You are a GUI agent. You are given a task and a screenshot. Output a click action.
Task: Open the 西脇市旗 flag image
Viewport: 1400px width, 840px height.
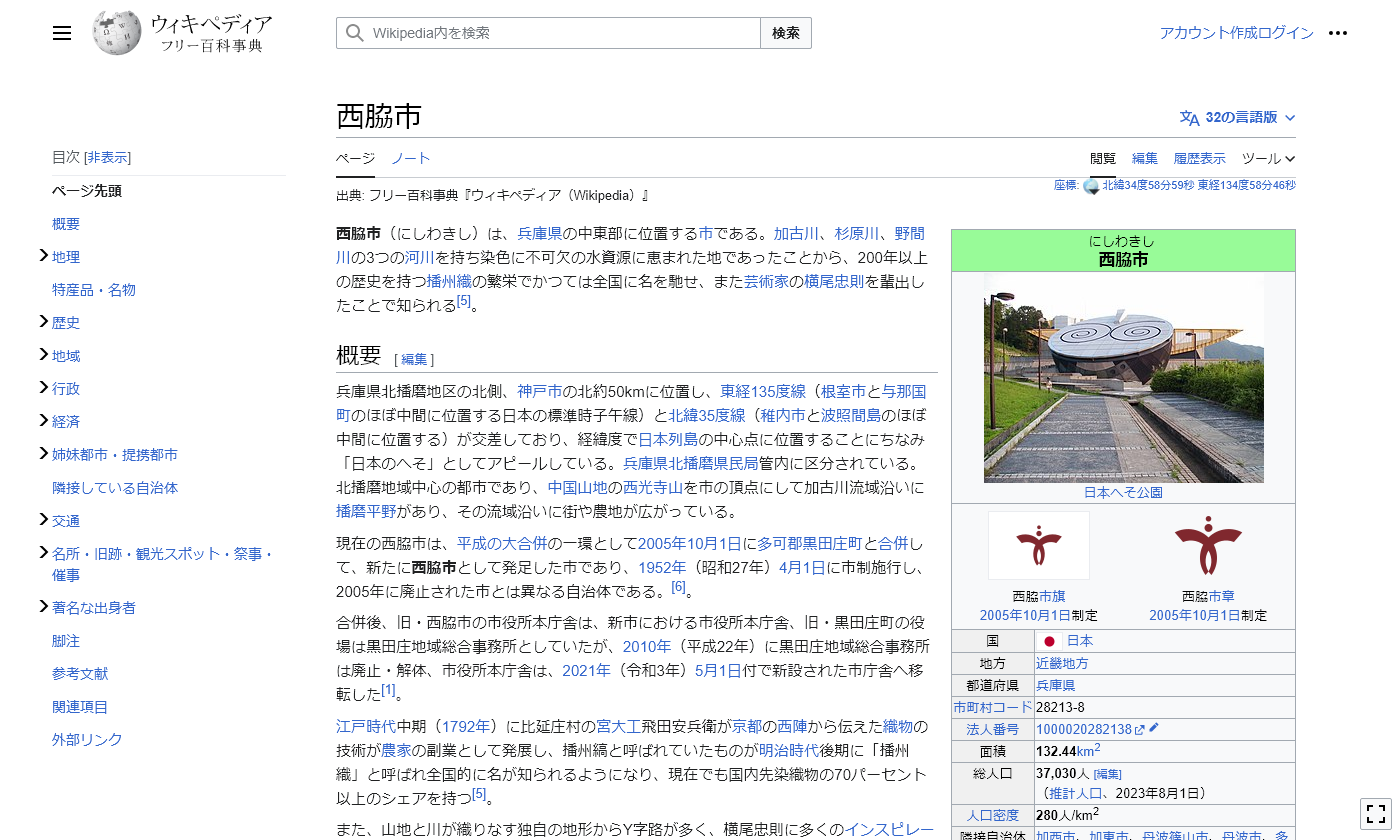[1039, 545]
